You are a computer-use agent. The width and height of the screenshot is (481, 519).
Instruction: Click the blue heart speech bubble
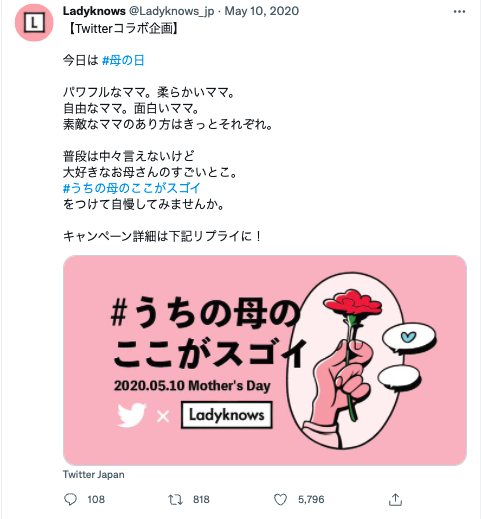409,339
